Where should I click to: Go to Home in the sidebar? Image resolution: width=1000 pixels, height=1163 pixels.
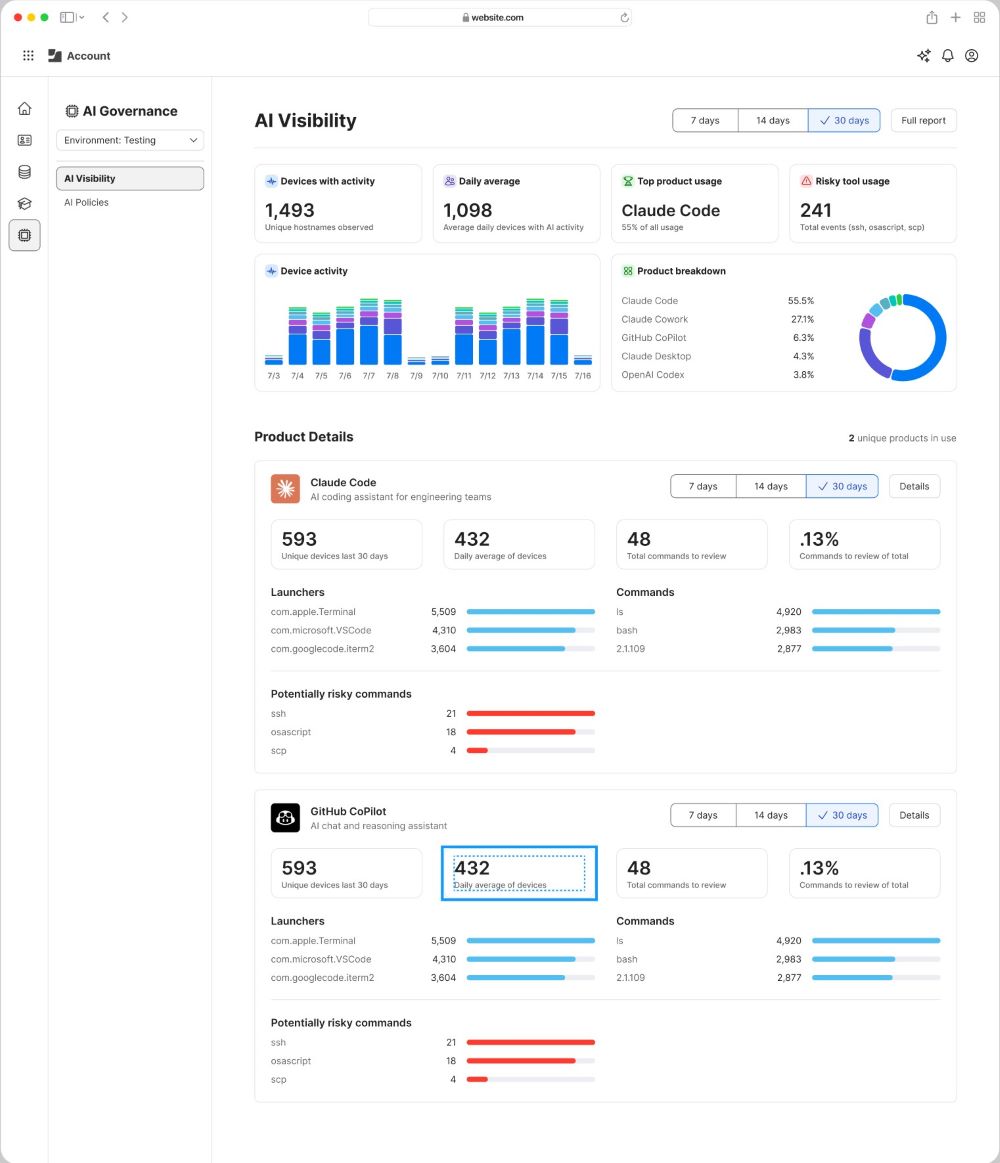[24, 109]
